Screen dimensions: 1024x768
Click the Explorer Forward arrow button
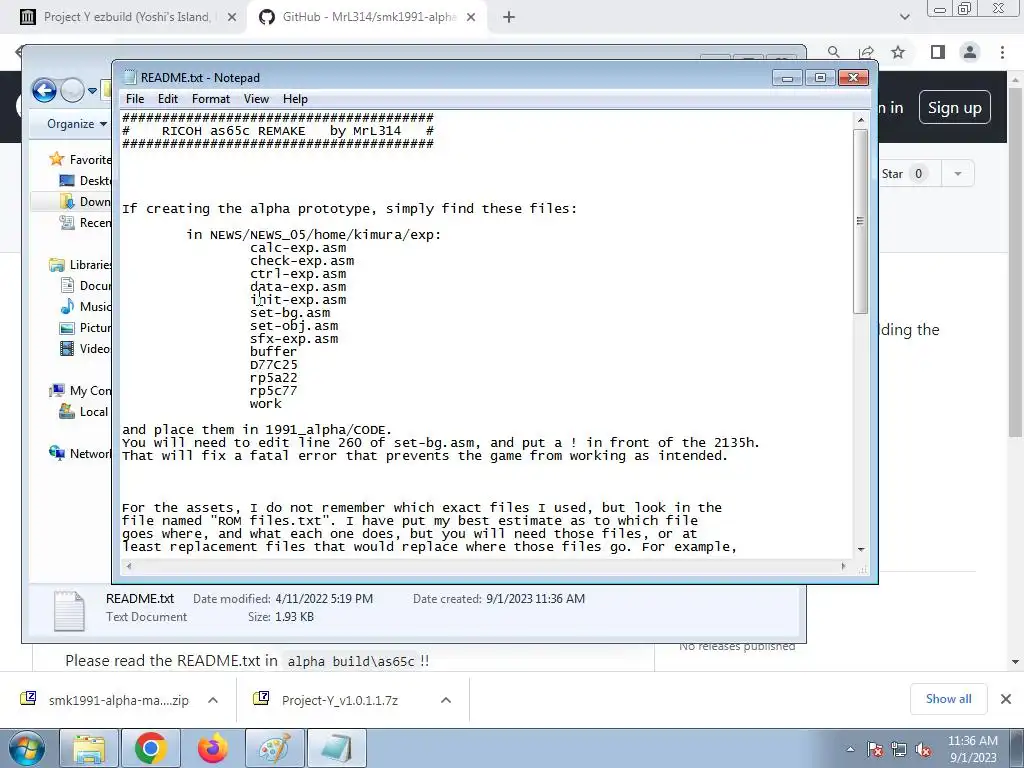(x=72, y=90)
